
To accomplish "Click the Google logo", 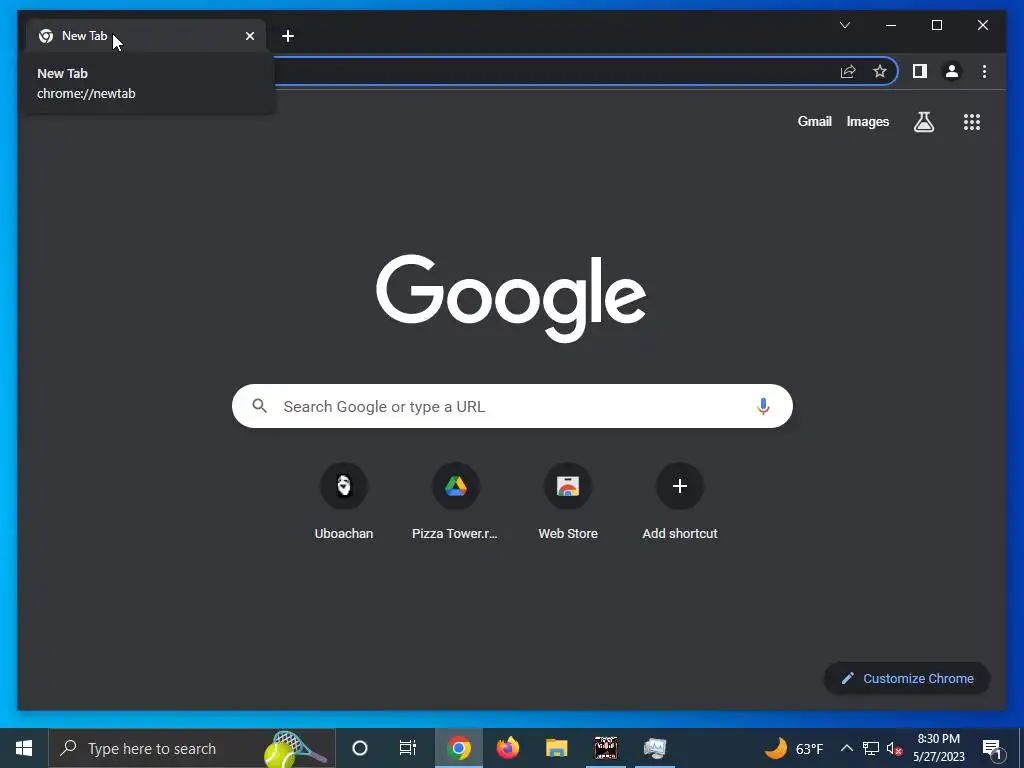I will click(x=511, y=298).
